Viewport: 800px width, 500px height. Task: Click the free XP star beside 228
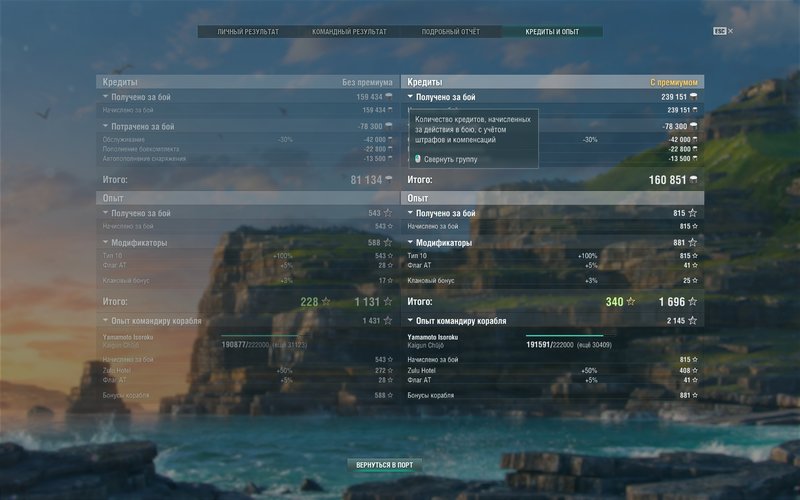pos(326,301)
